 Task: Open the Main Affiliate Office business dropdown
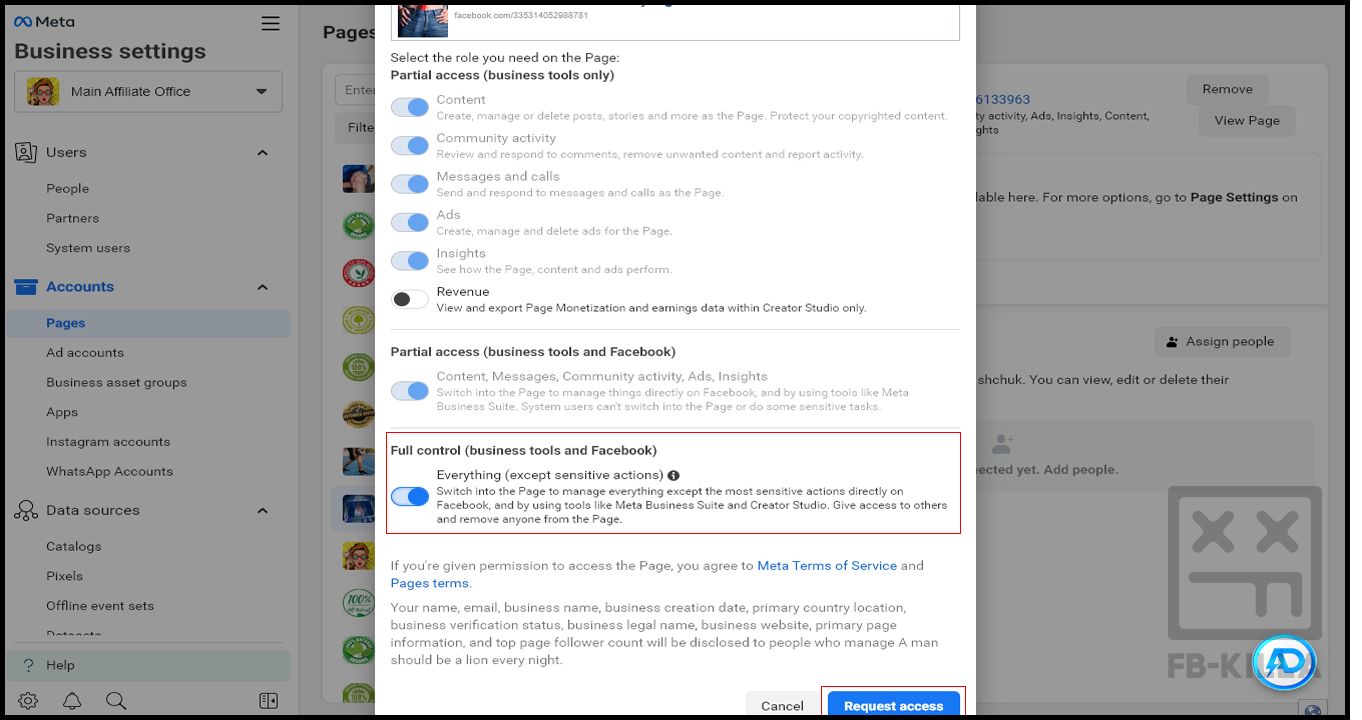tap(148, 91)
